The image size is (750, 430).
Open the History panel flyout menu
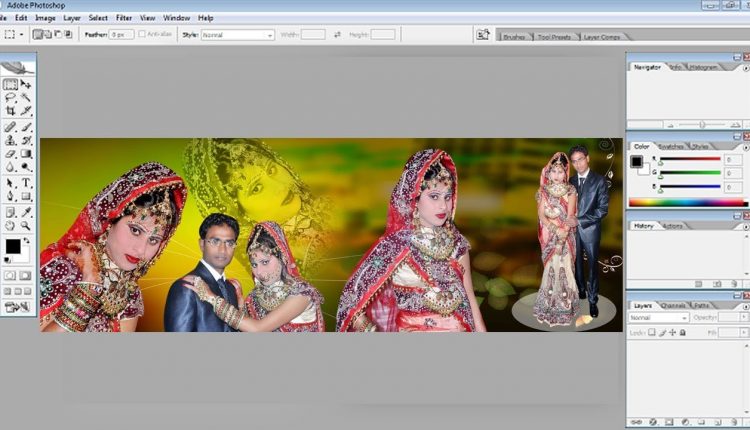coord(745,227)
